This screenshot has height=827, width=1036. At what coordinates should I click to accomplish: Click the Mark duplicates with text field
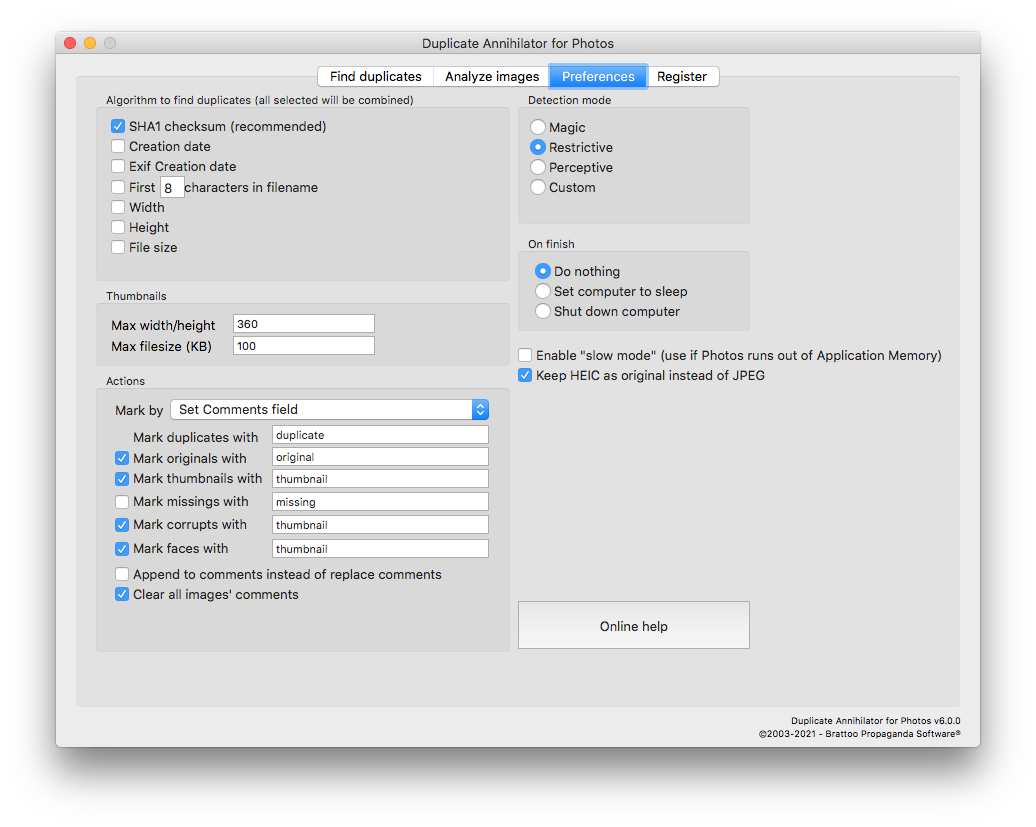tap(380, 435)
